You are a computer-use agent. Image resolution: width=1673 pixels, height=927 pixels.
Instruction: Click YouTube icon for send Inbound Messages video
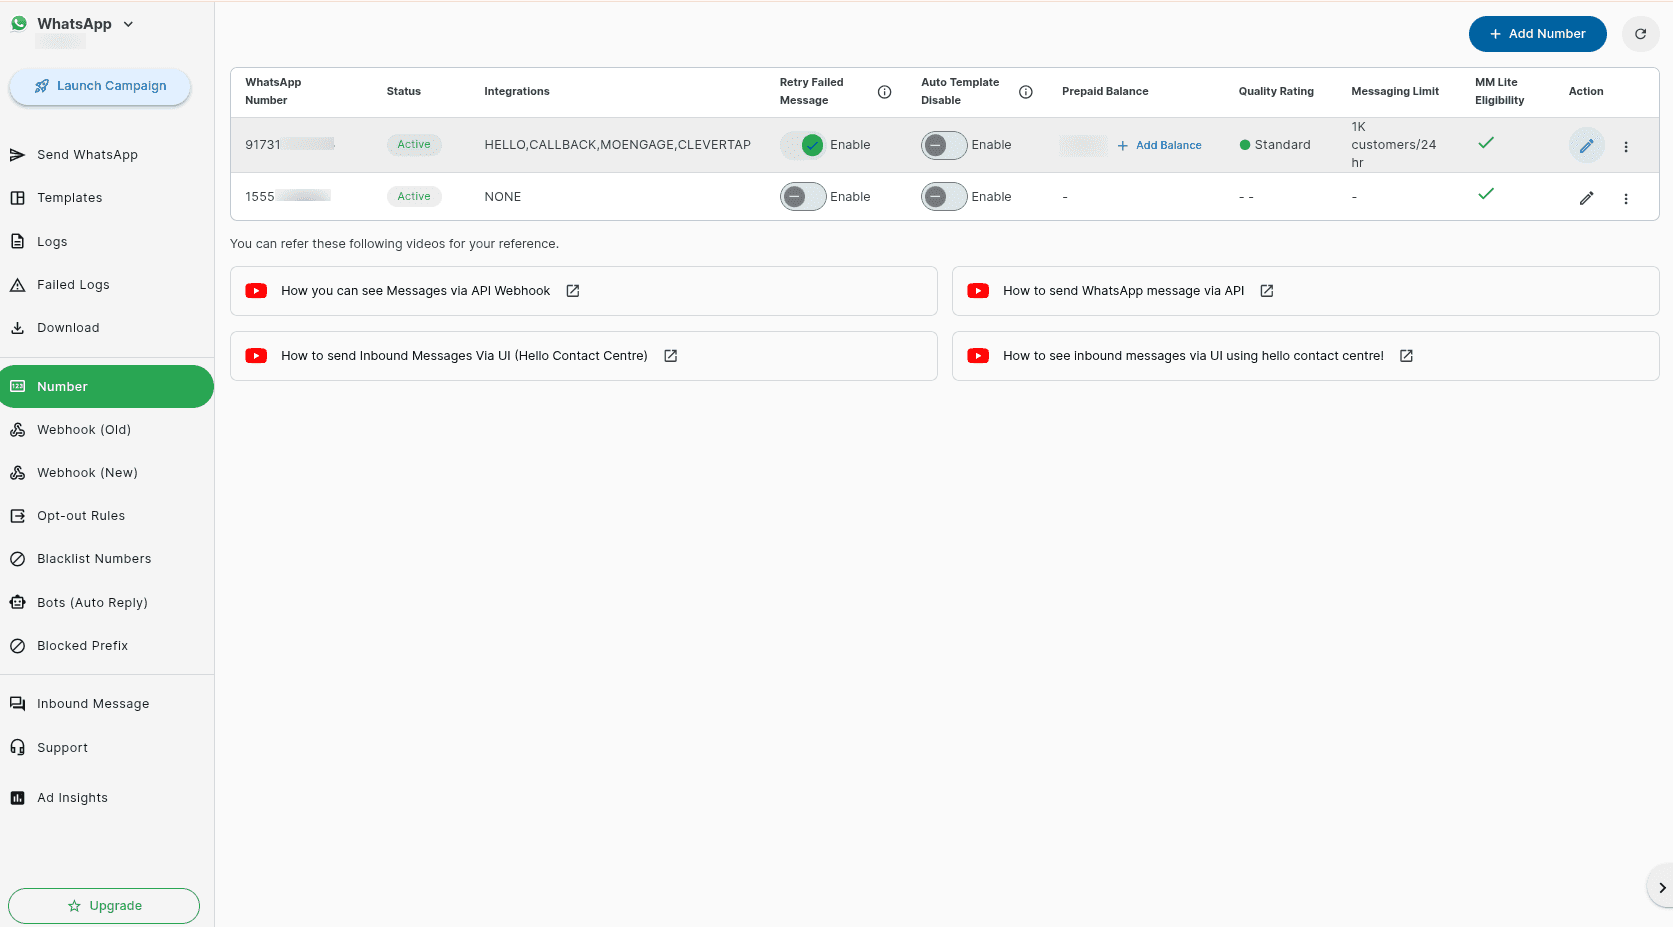[256, 356]
